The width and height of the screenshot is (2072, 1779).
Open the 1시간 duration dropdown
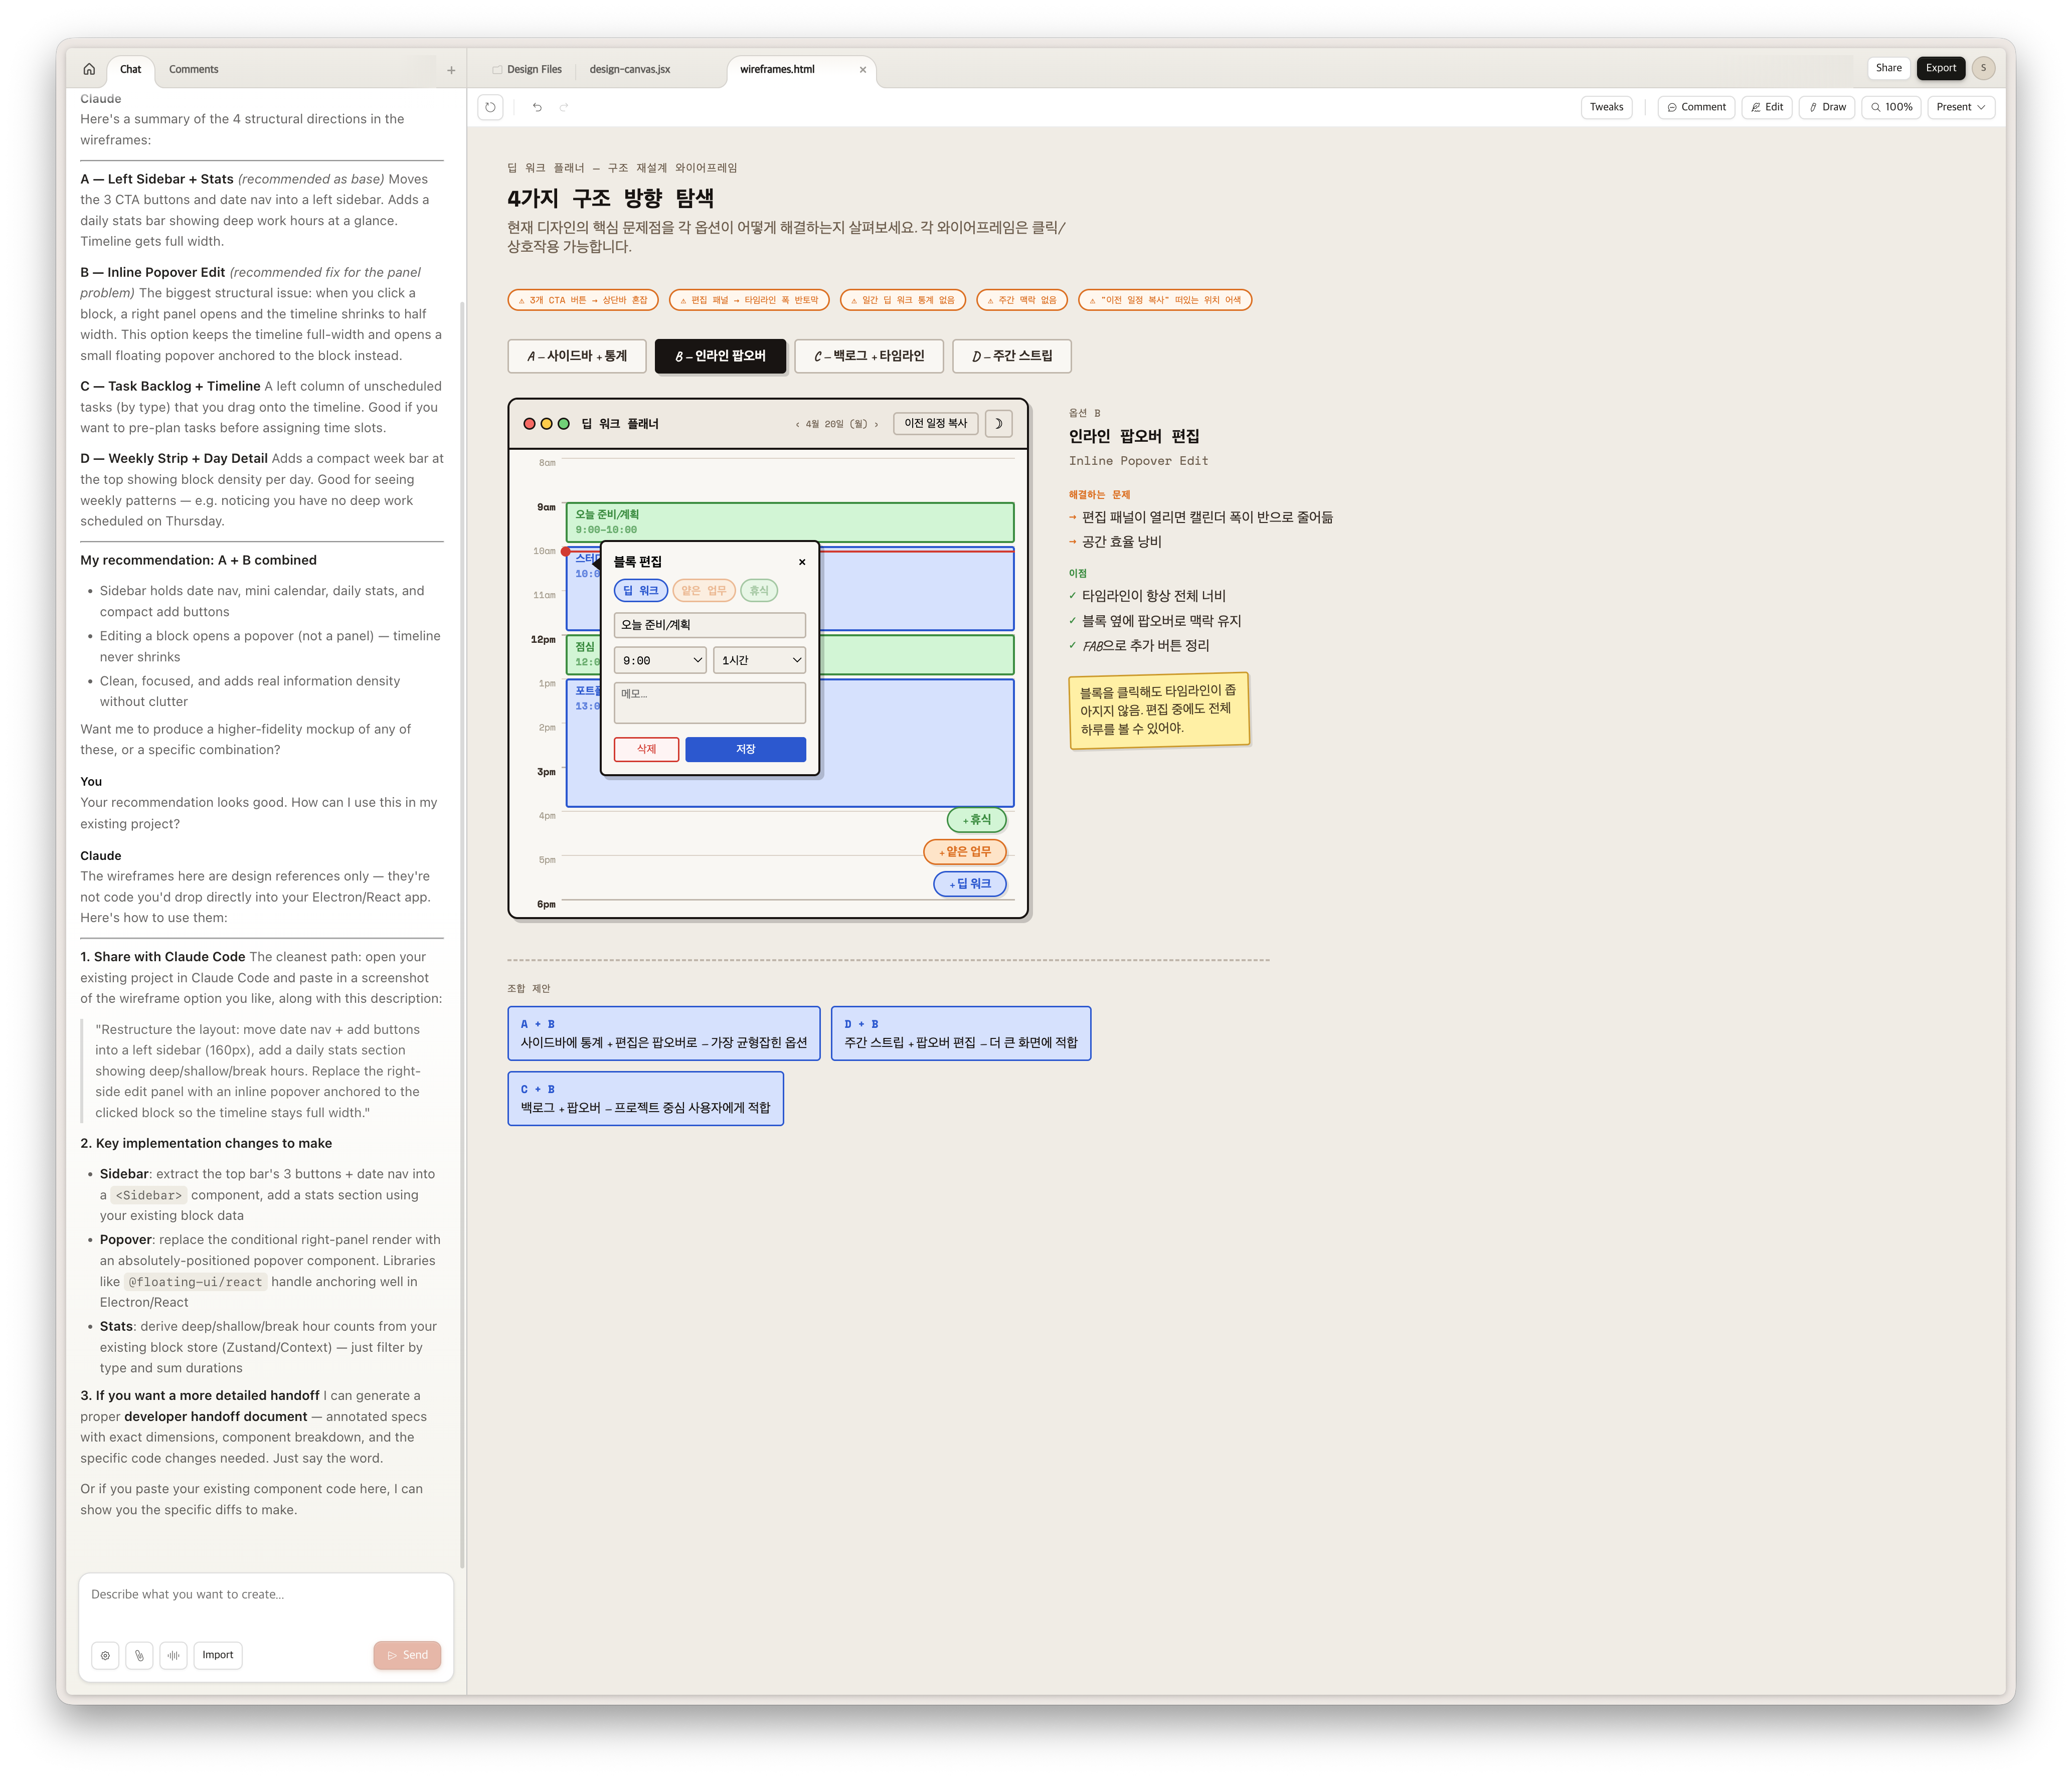click(x=759, y=660)
